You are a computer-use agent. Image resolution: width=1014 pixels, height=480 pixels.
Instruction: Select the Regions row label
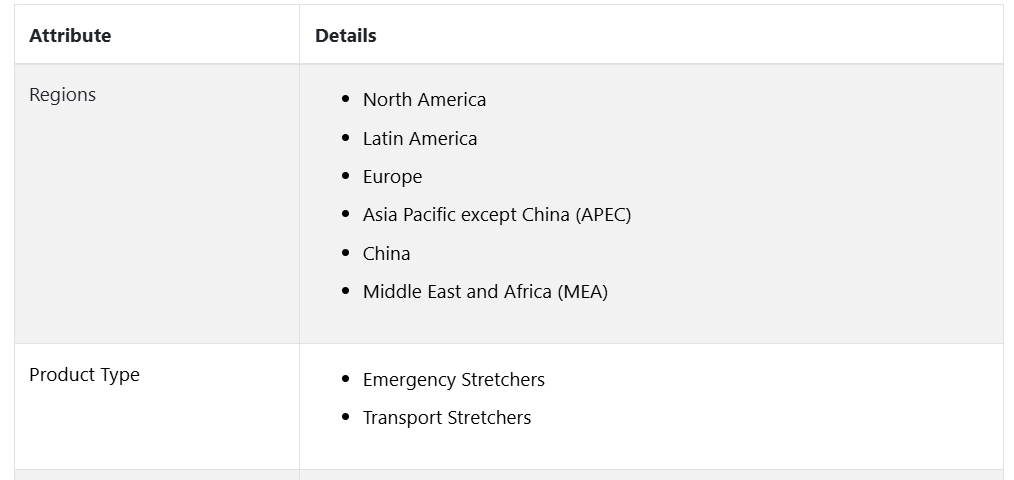pos(62,94)
